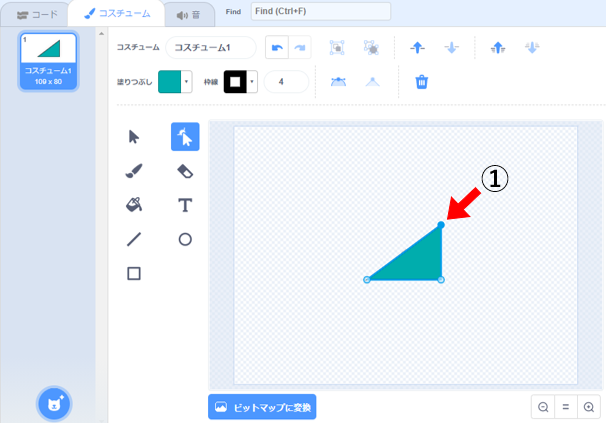Delete selection with trash icon
Screen dimensions: 606x423
pos(422,82)
